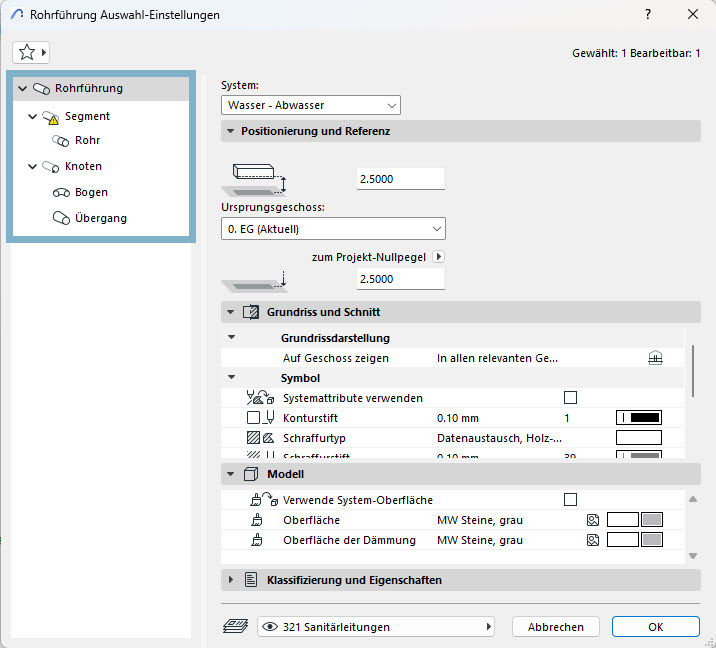Click the Schraffurtyp hatch icon
The width and height of the screenshot is (716, 648).
[260, 437]
